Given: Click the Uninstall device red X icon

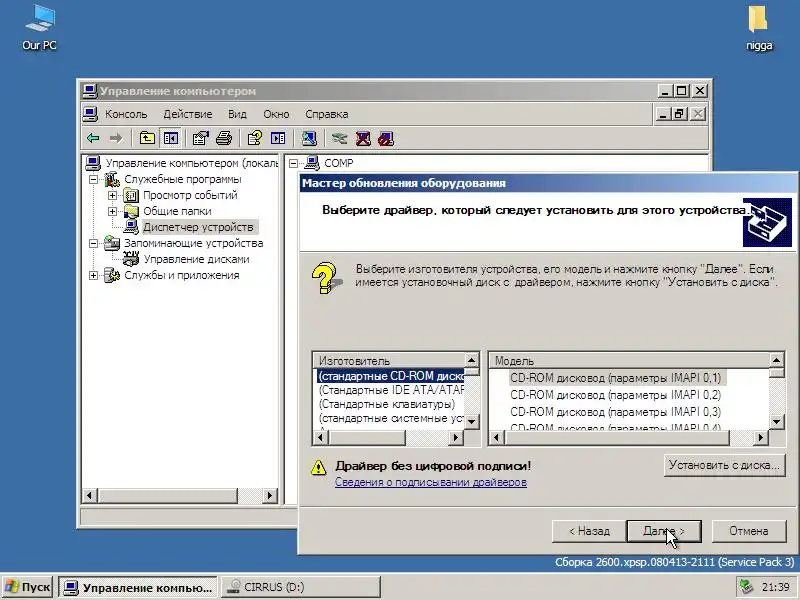Looking at the screenshot, I should tap(363, 138).
